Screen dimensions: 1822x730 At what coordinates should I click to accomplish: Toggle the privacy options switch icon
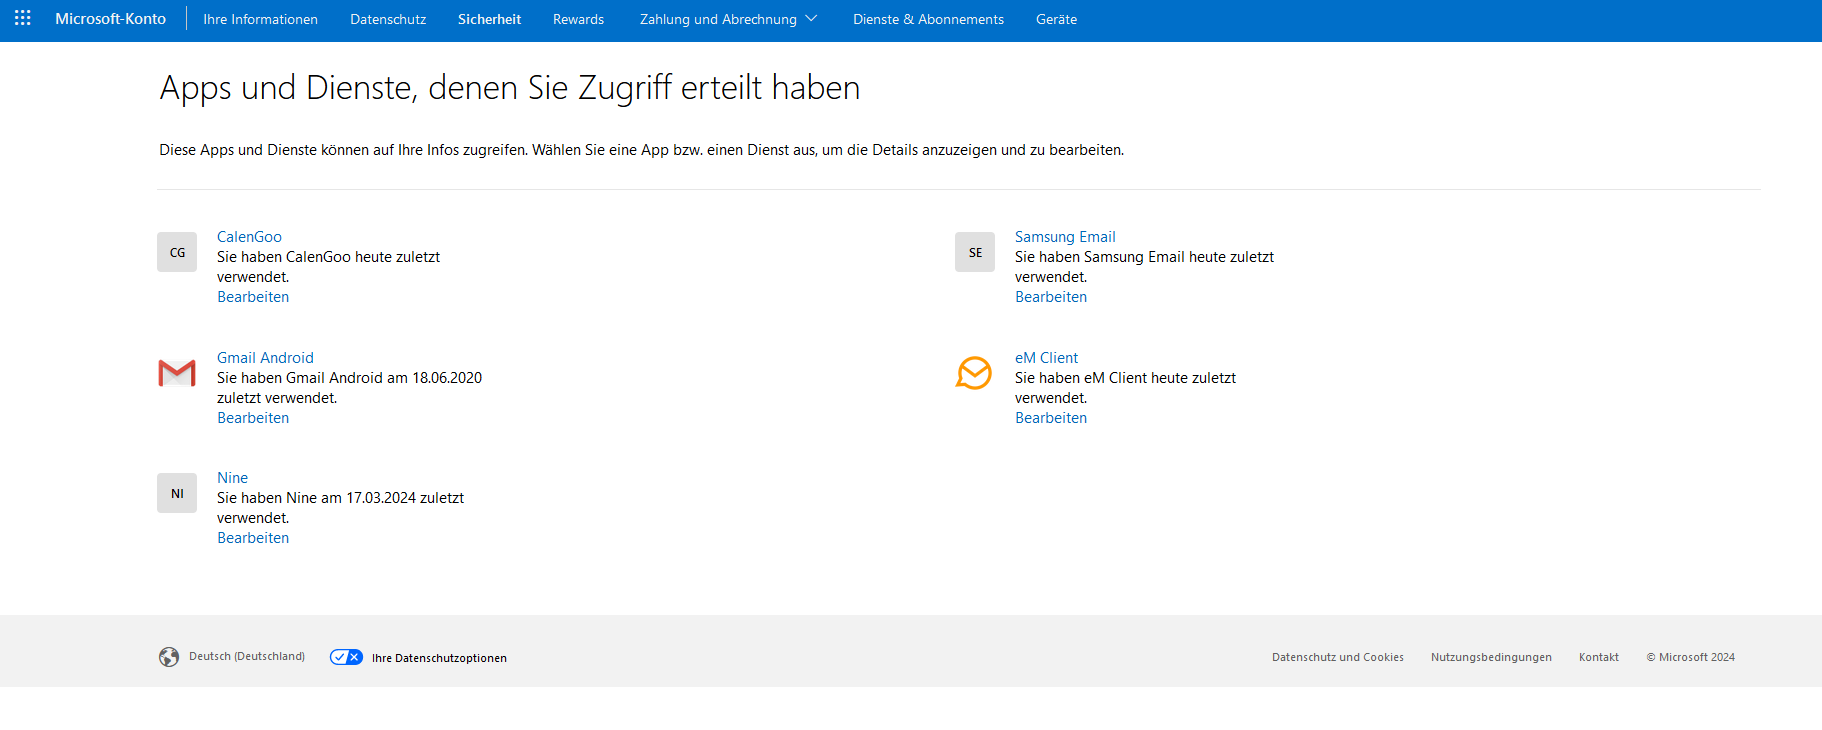tap(346, 657)
